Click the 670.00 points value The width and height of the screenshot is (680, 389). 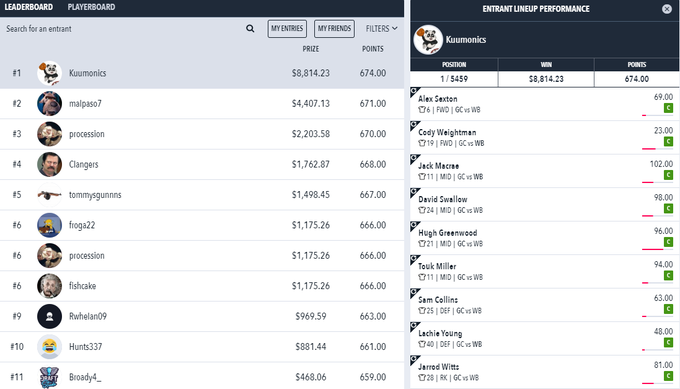373,134
